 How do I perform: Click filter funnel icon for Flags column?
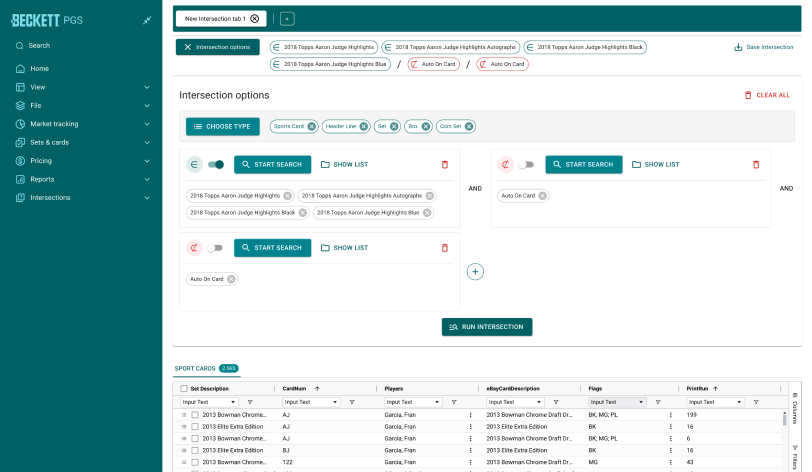658,403
